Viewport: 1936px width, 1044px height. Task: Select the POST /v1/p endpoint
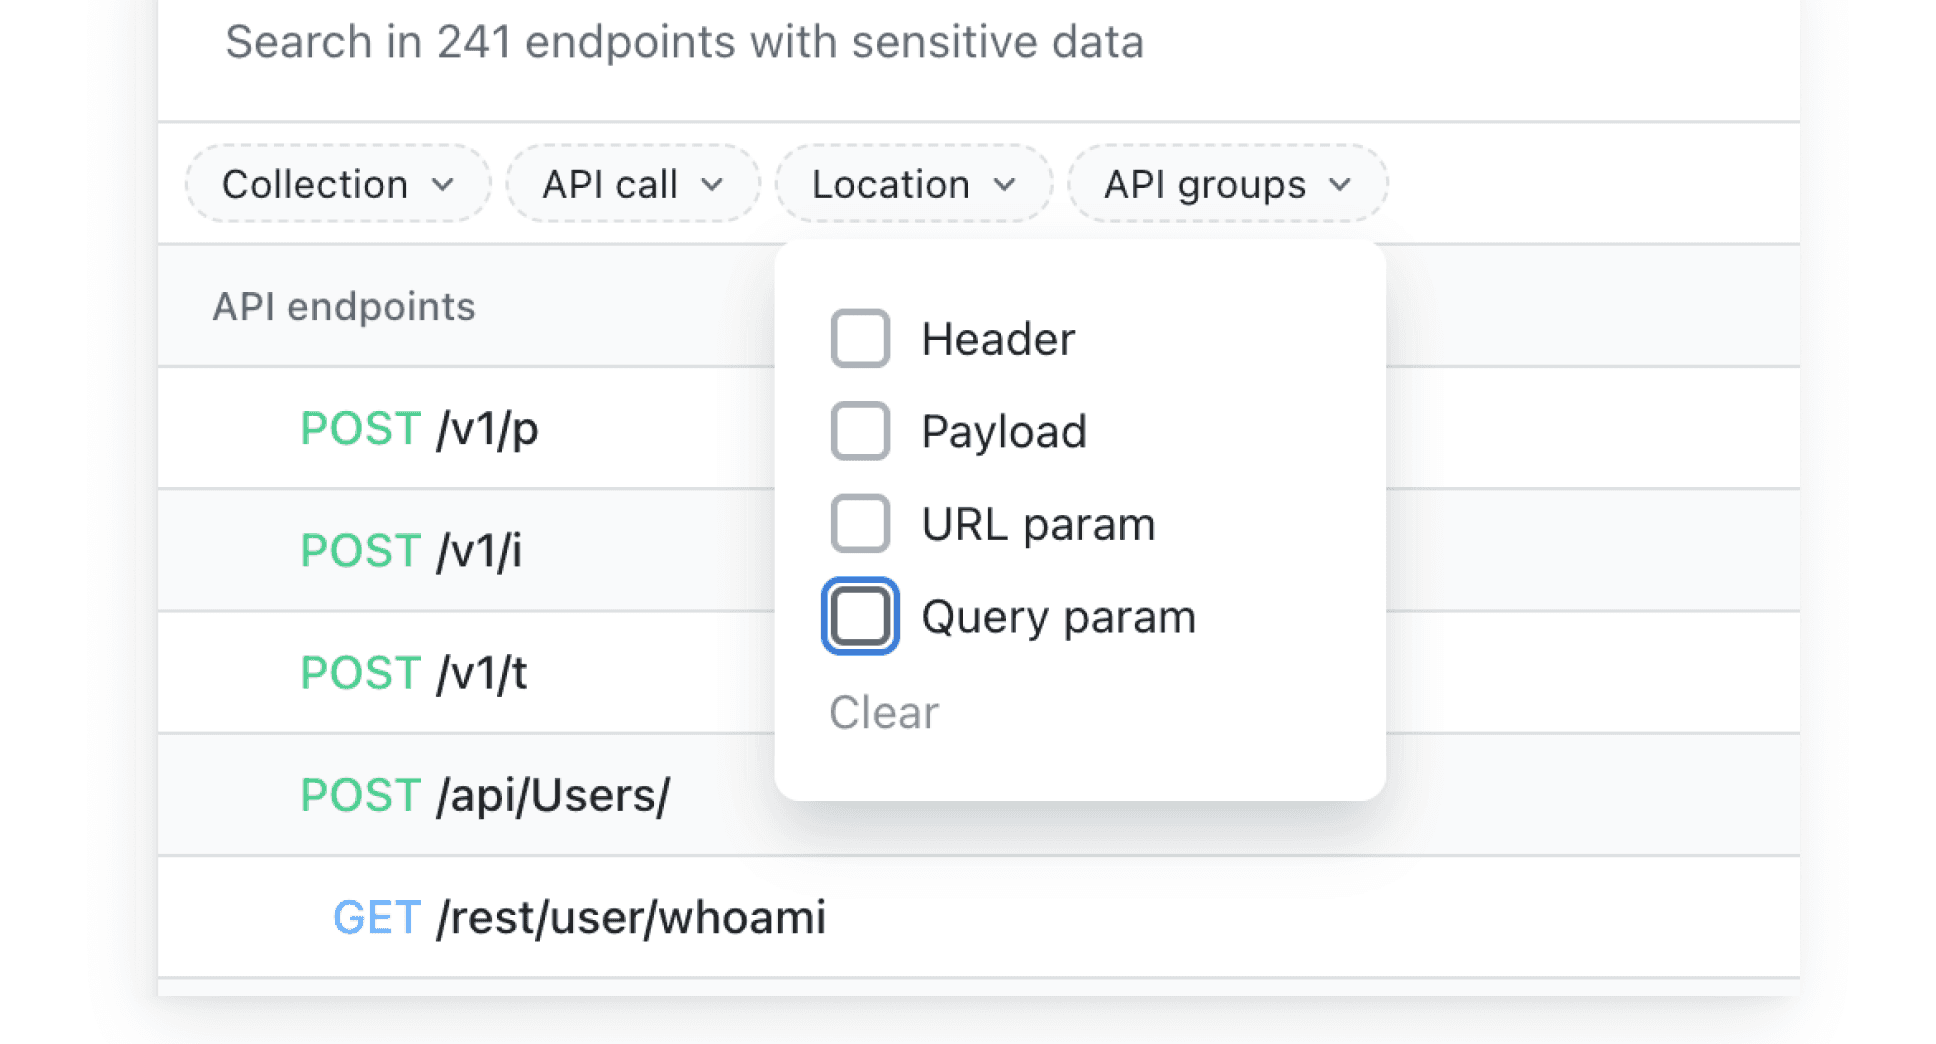[x=419, y=428]
